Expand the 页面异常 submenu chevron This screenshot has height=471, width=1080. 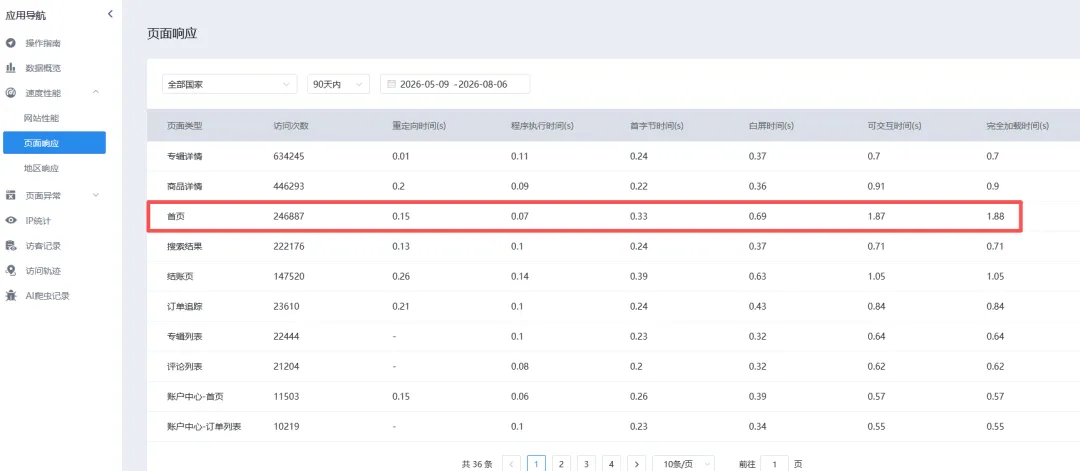point(96,196)
